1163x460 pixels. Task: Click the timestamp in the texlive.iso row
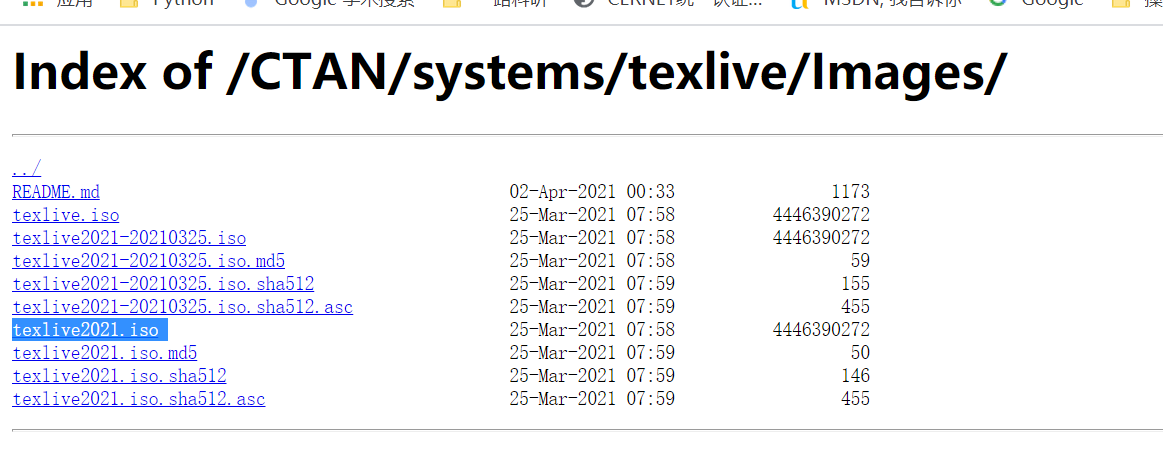click(592, 215)
